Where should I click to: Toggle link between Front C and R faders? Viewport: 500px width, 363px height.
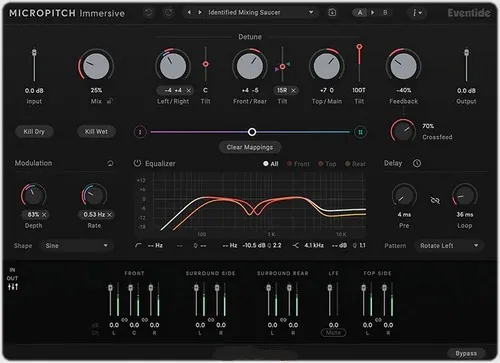145,320
